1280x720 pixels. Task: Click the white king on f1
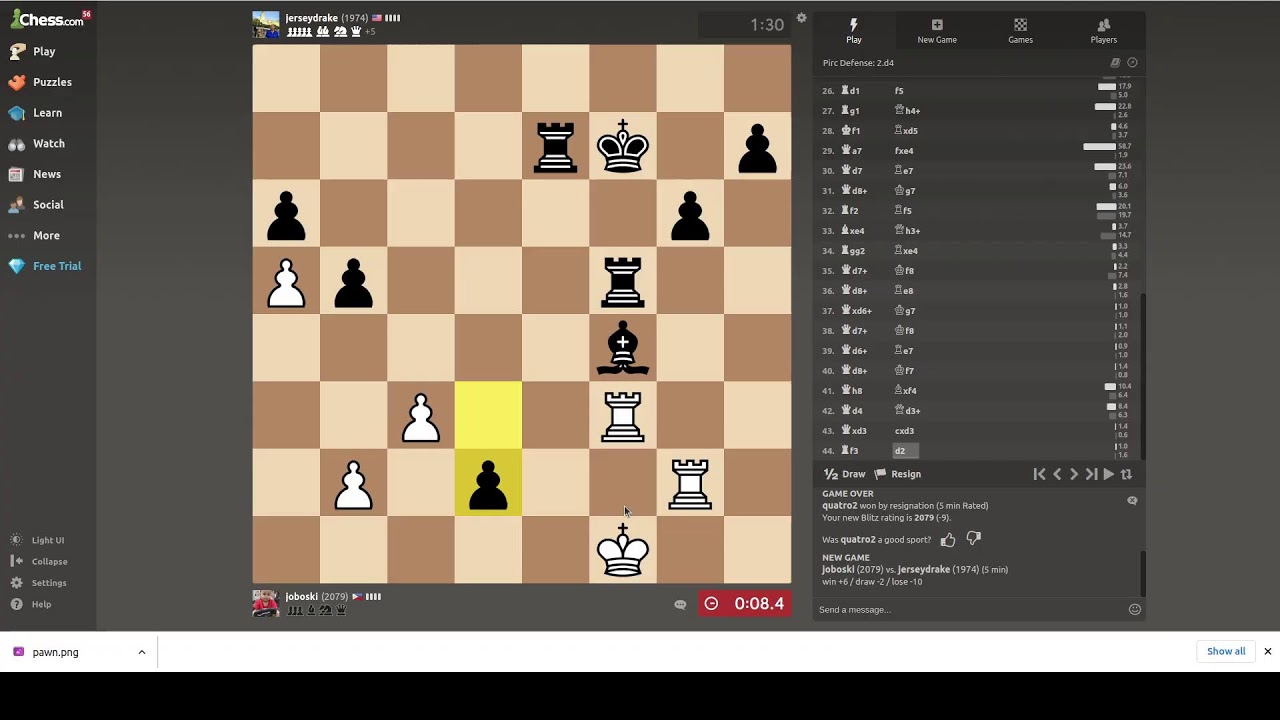point(623,550)
